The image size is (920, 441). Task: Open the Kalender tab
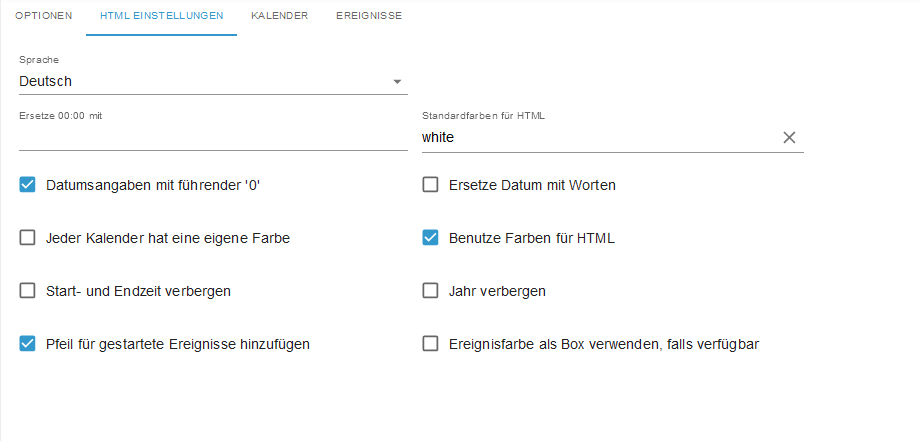tap(279, 16)
